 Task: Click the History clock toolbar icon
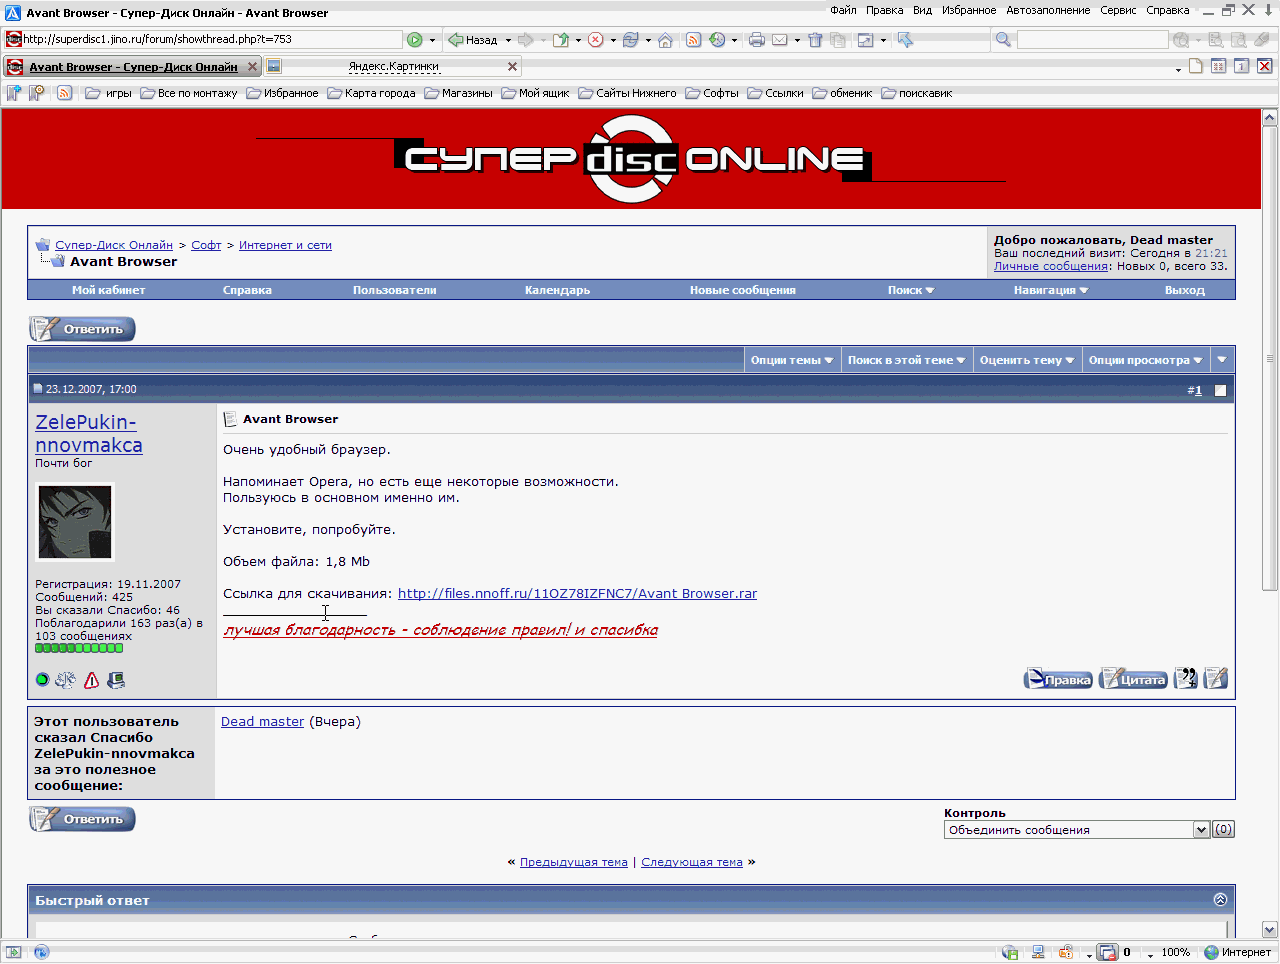pos(717,40)
